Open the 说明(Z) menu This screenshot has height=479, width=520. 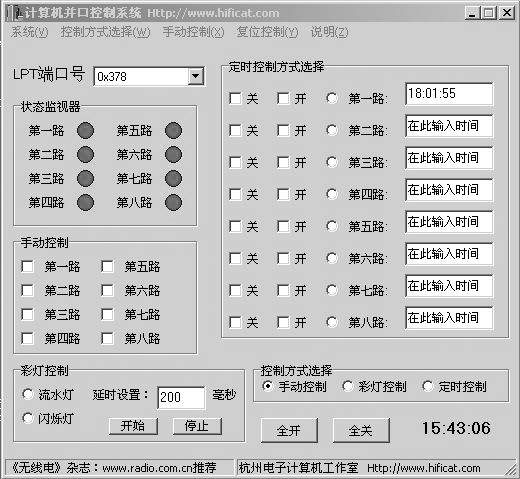[x=329, y=32]
